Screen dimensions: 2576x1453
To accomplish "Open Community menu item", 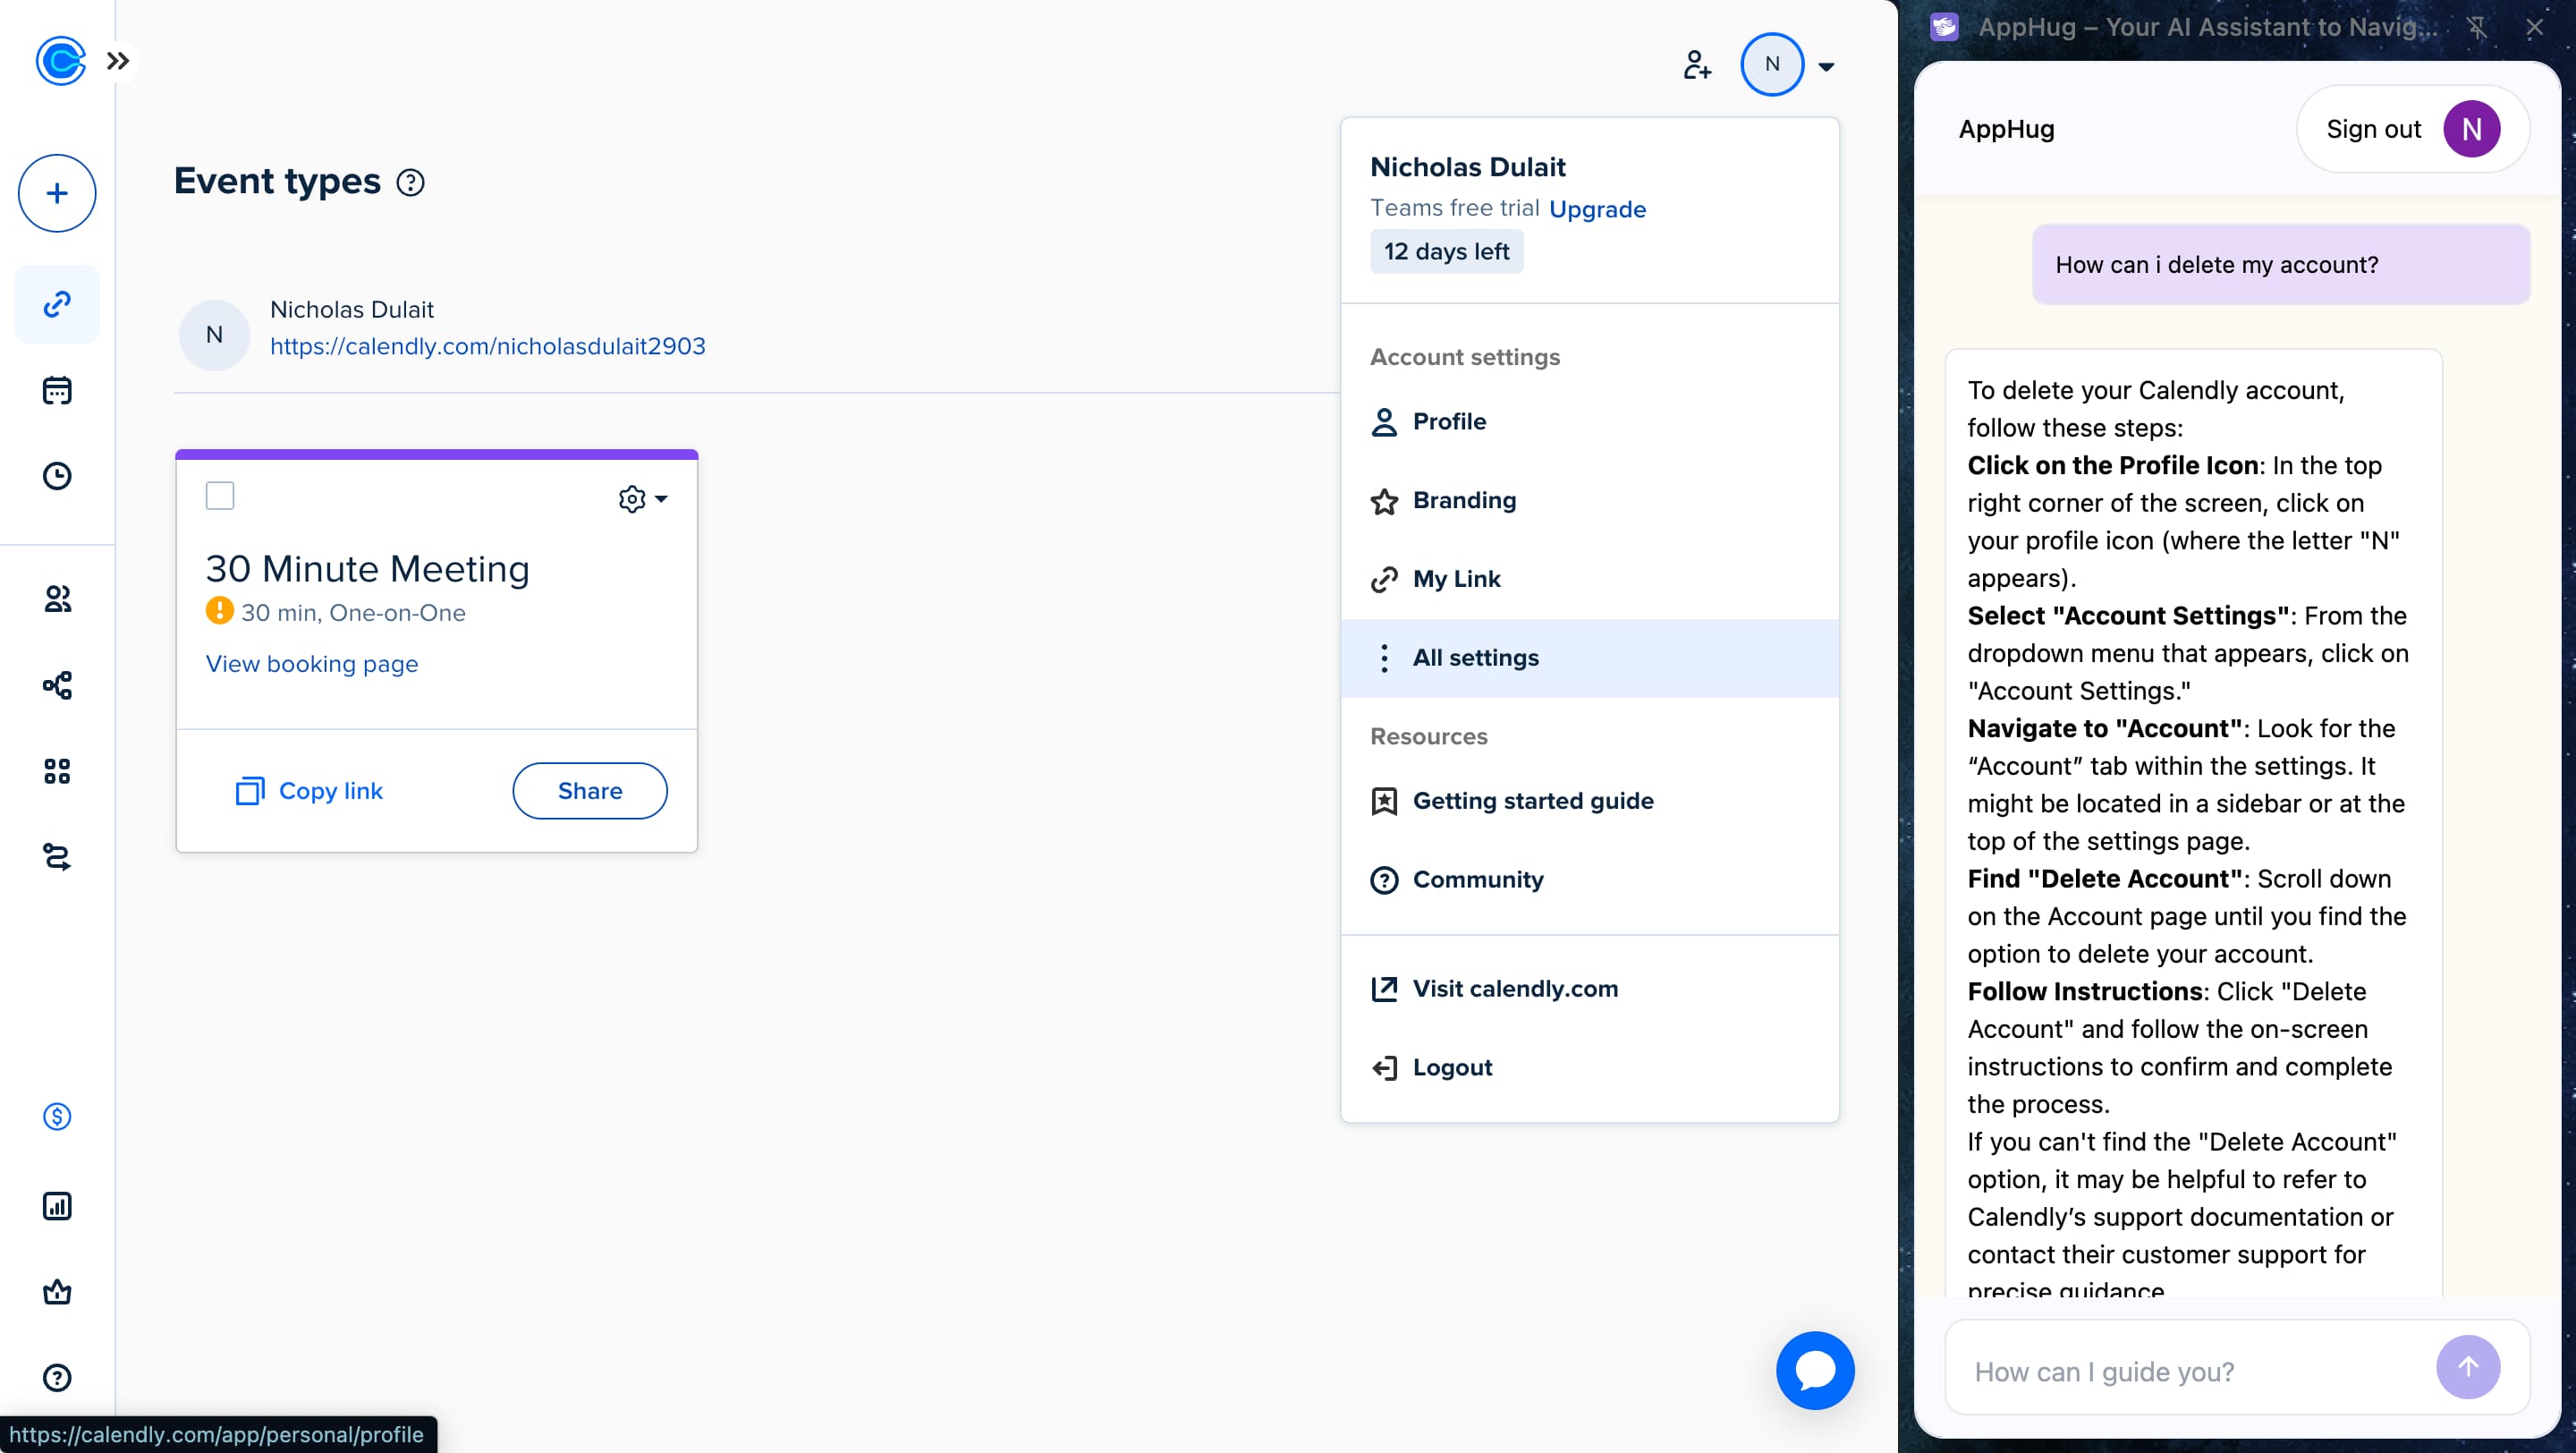I will (1589, 880).
